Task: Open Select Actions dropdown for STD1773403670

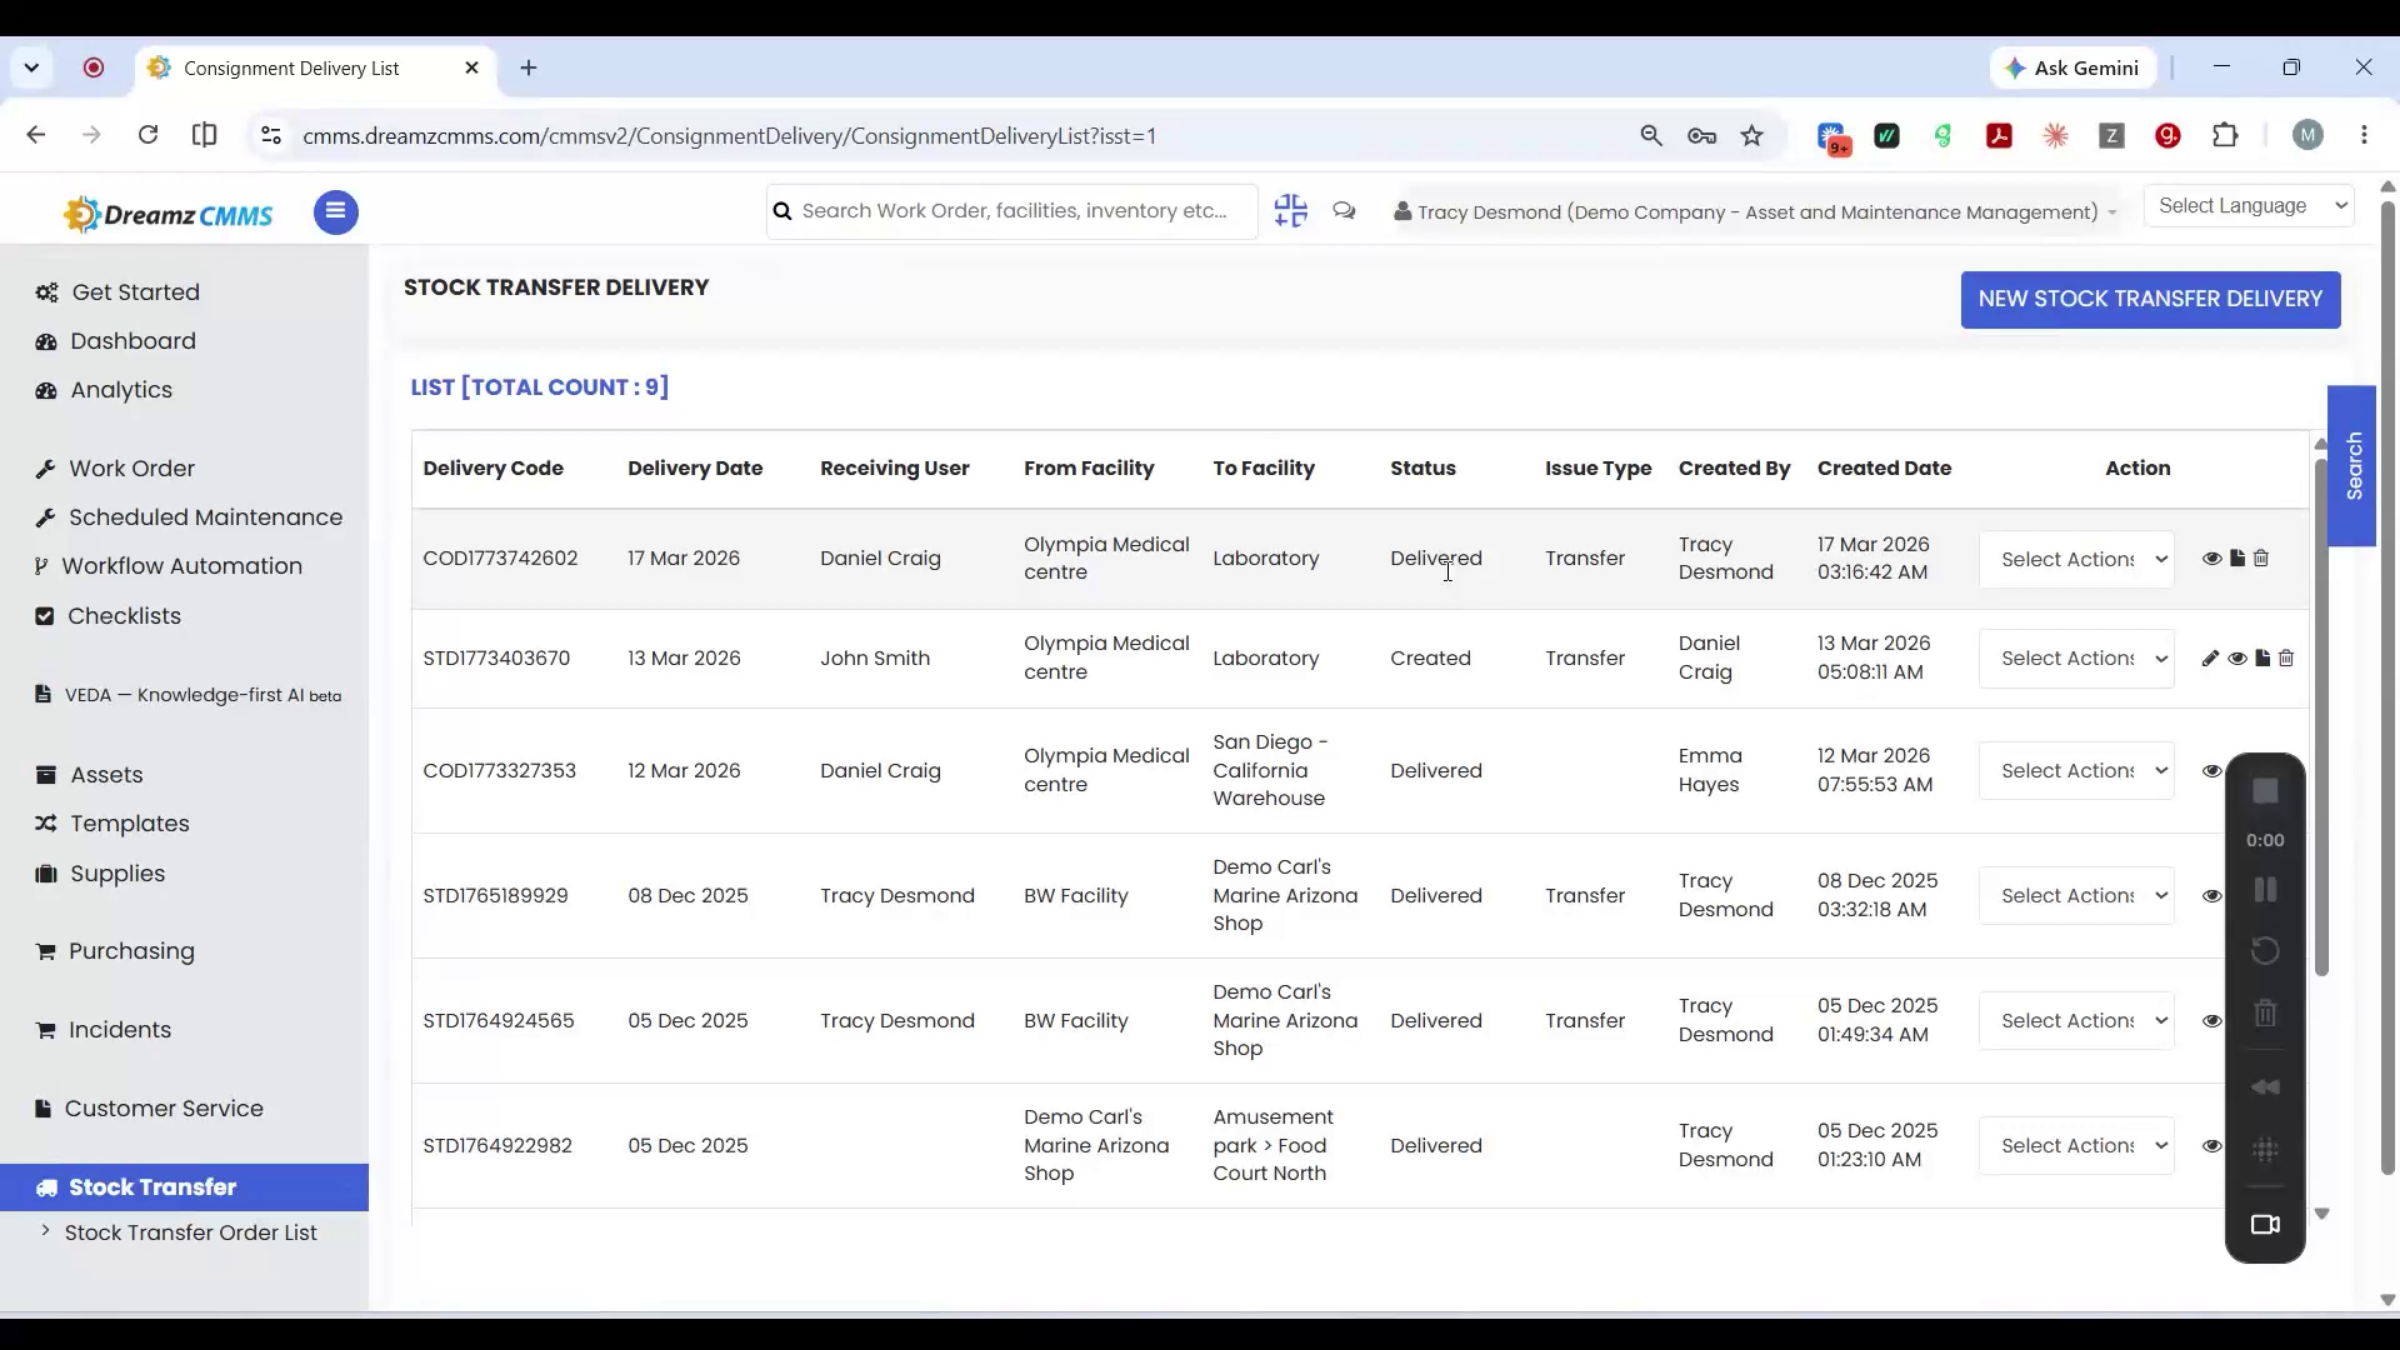Action: click(2076, 658)
